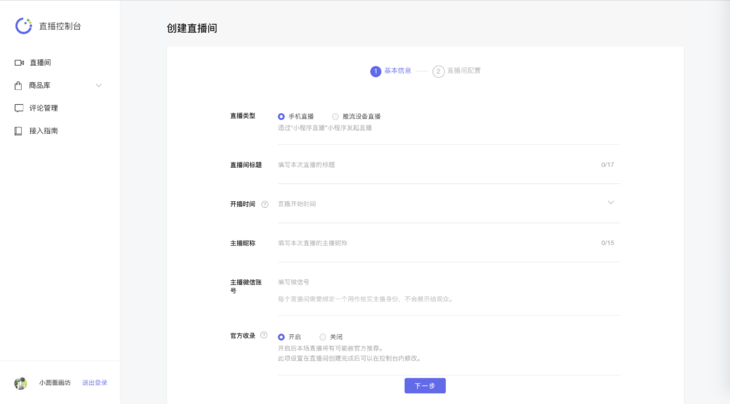
Task: Choose the 关闭 radio for 官方收录
Action: click(323, 337)
